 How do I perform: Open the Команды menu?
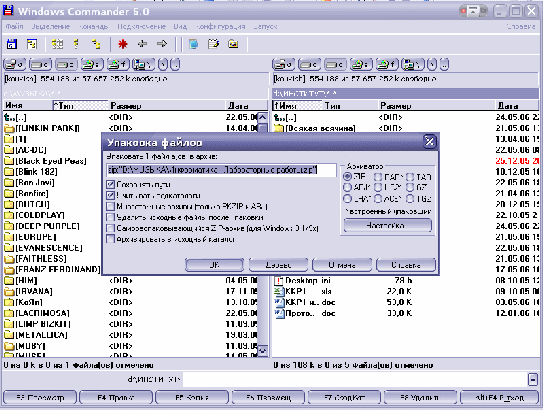tap(94, 26)
